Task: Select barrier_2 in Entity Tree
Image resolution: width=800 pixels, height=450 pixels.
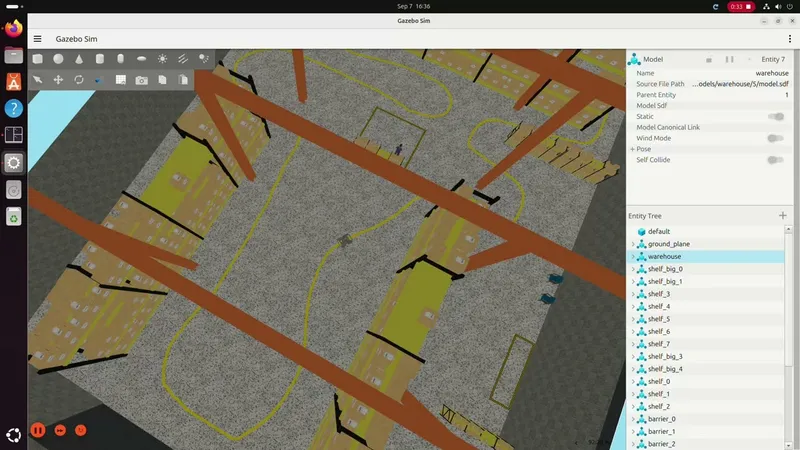Action: pyautogui.click(x=706, y=444)
